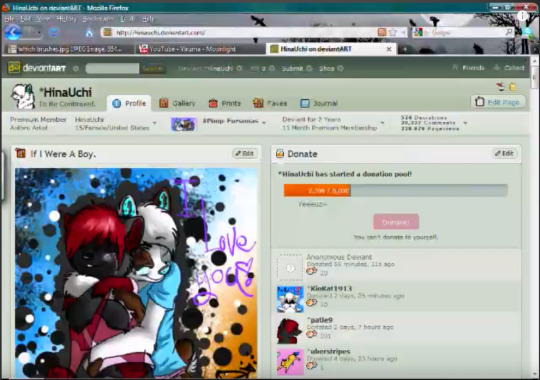This screenshot has height=380, width=540.
Task: Open the I Love You artwork image
Action: [x=136, y=273]
